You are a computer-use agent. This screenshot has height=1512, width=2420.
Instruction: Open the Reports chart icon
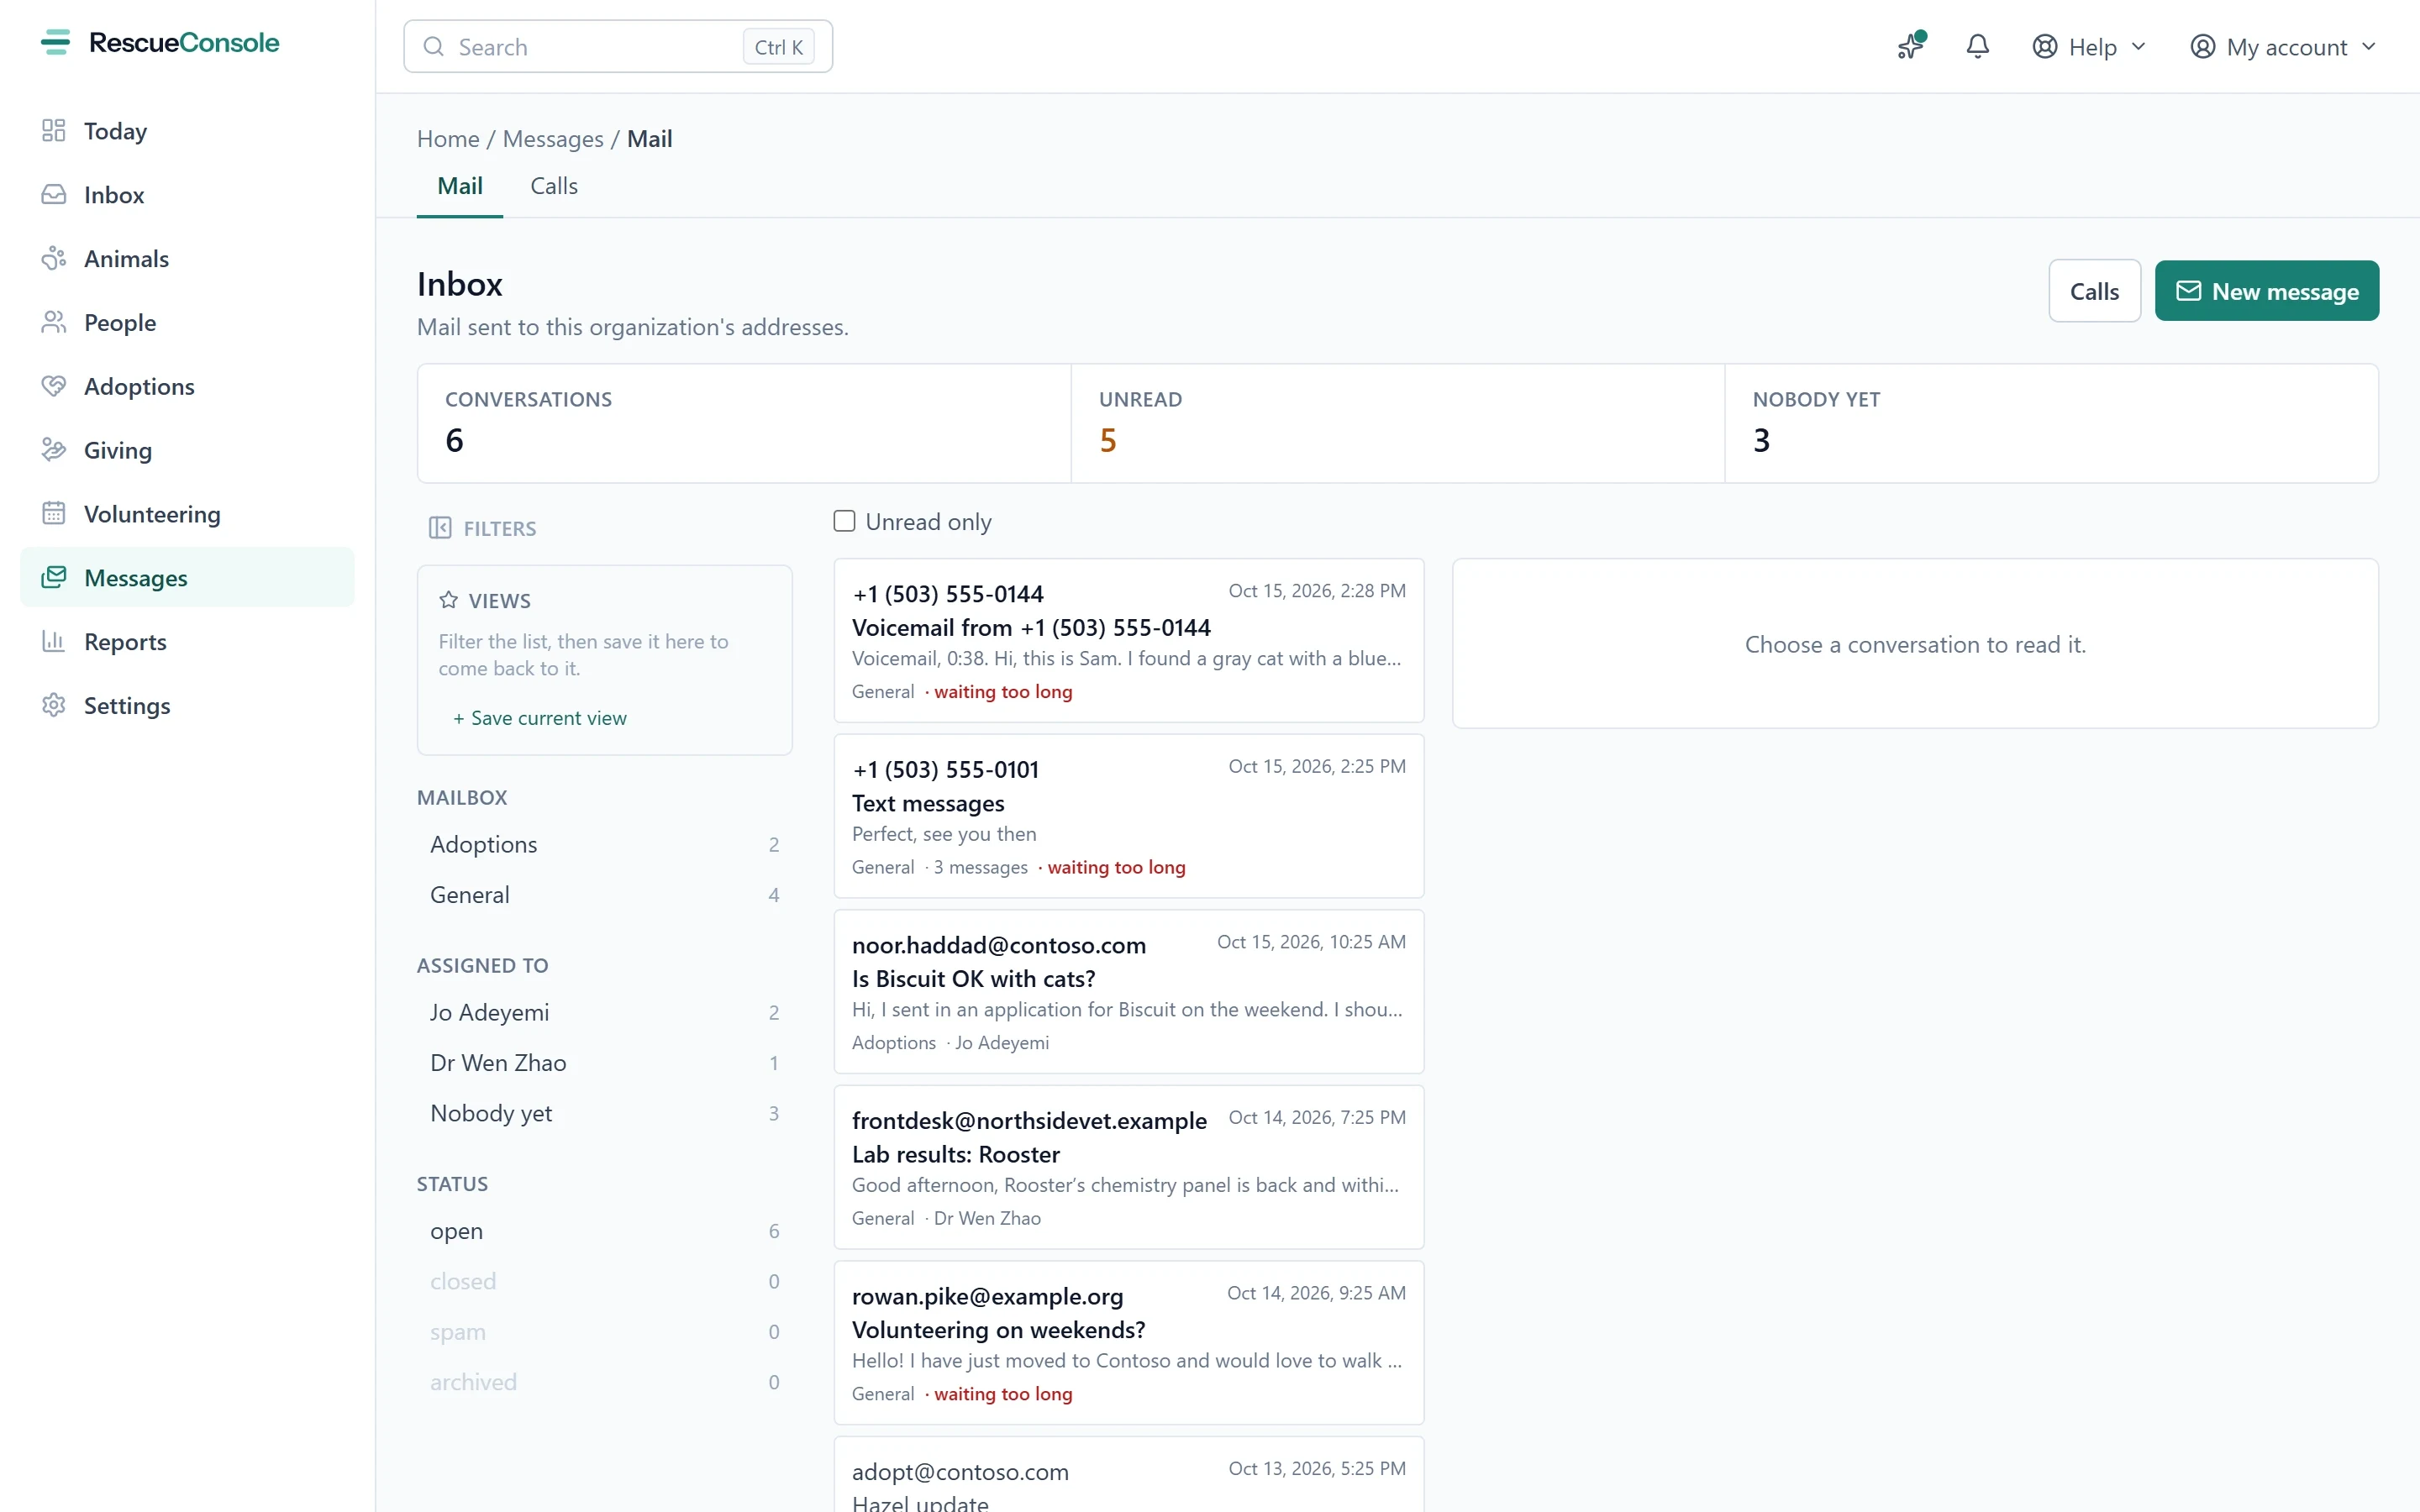[x=54, y=642]
